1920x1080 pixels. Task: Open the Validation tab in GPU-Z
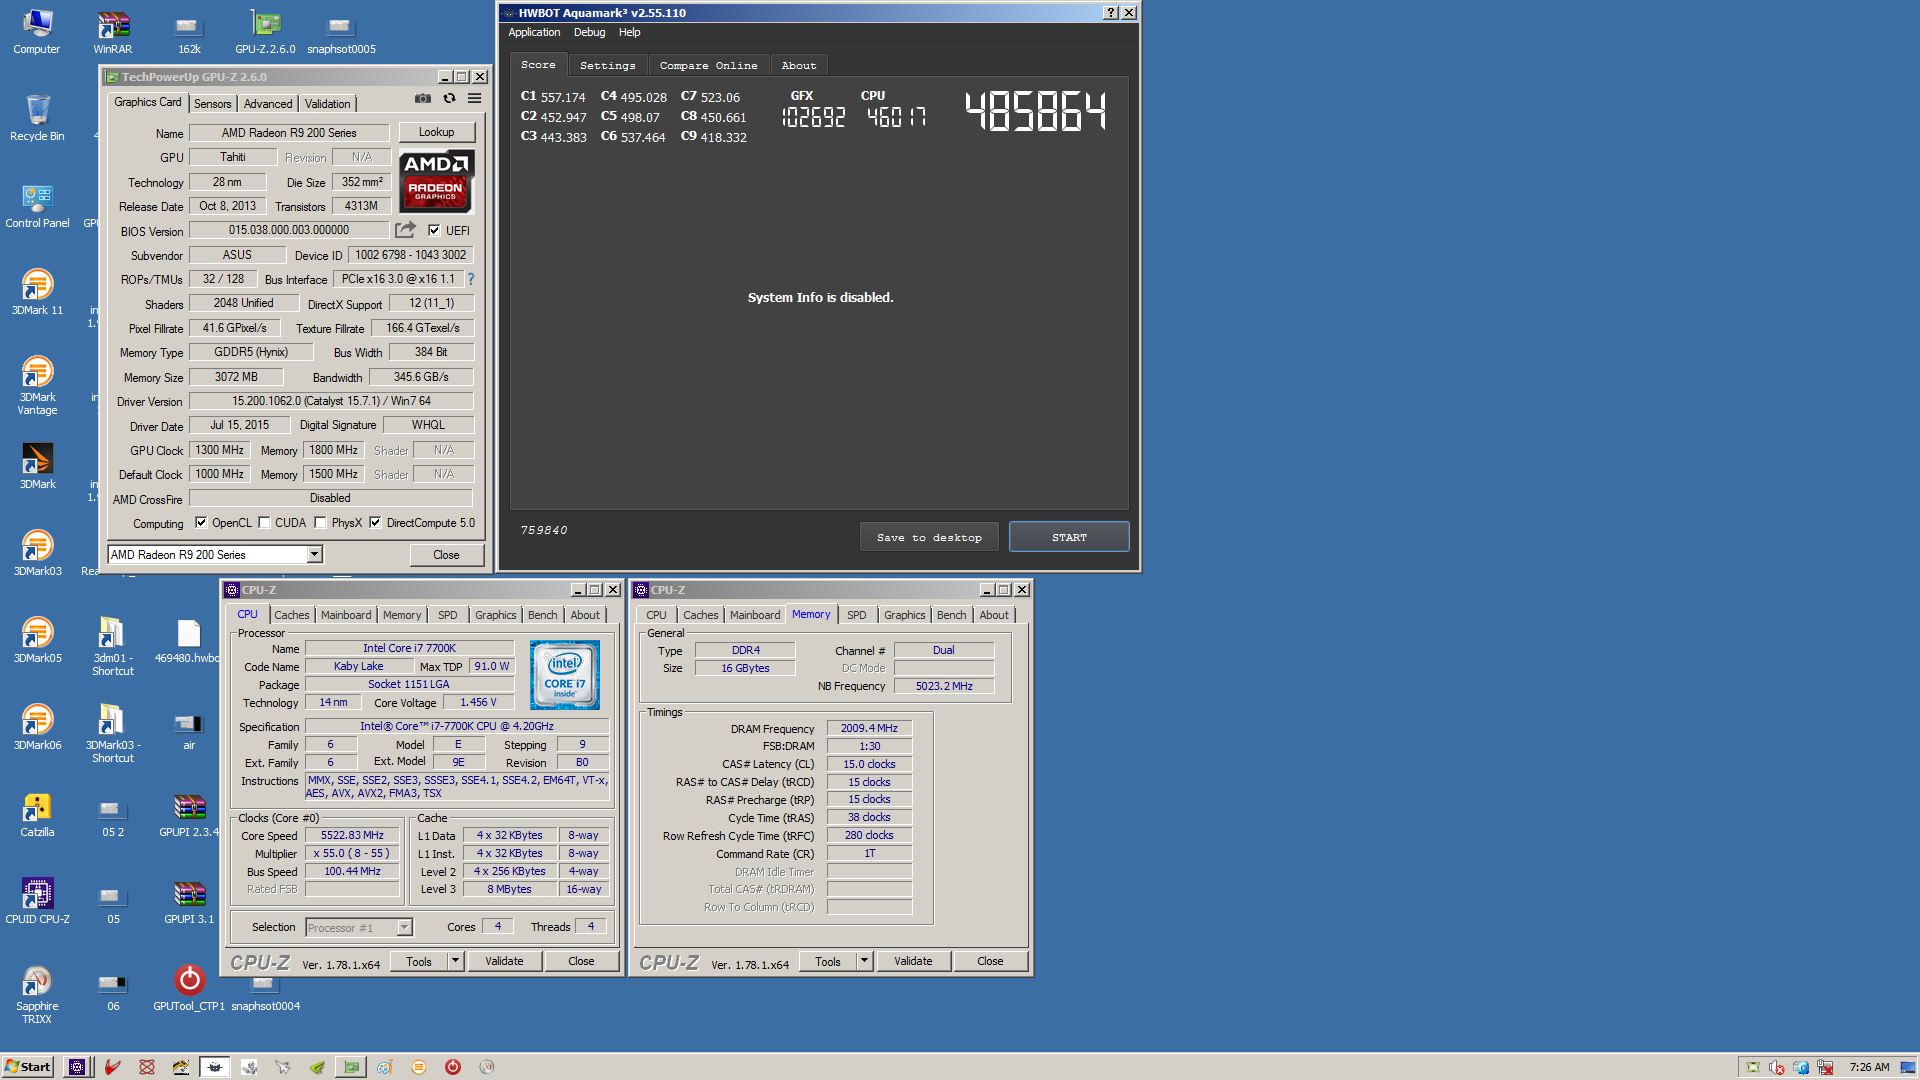[x=327, y=103]
